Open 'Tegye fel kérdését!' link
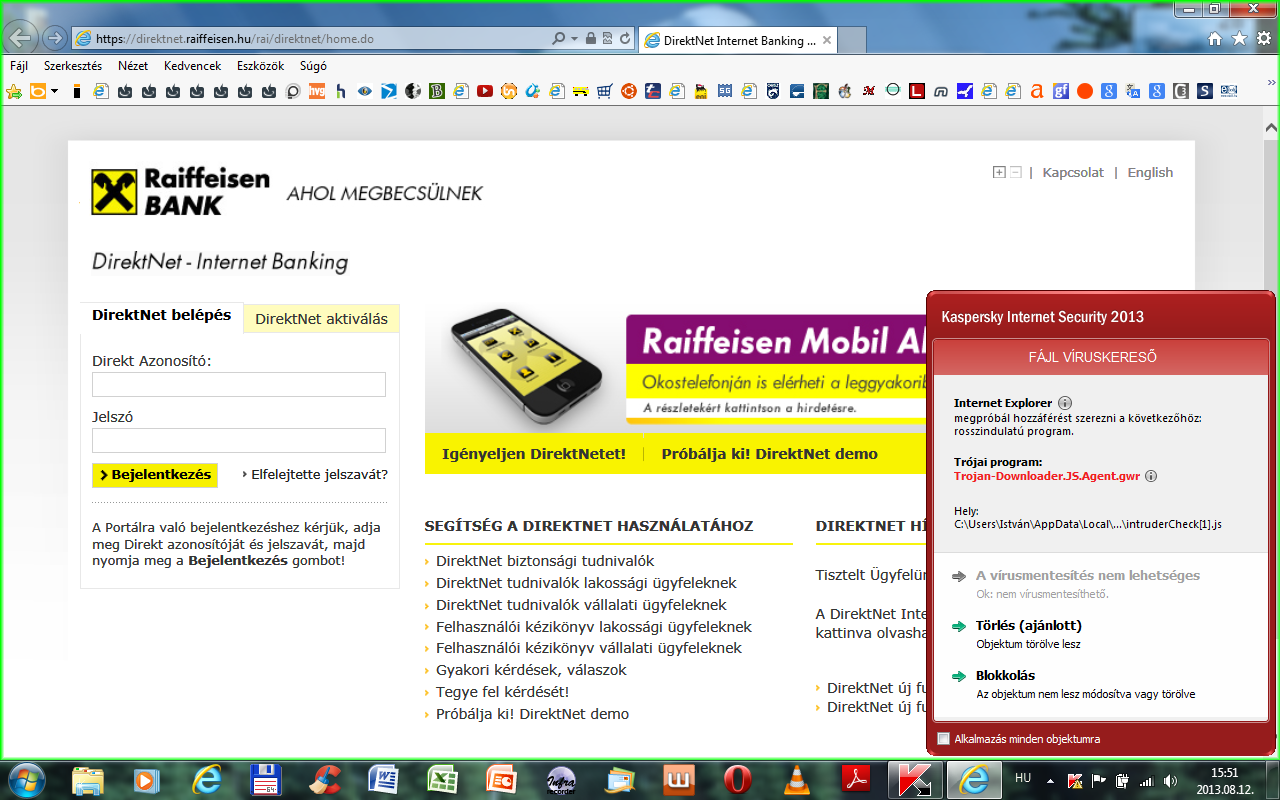 click(502, 692)
